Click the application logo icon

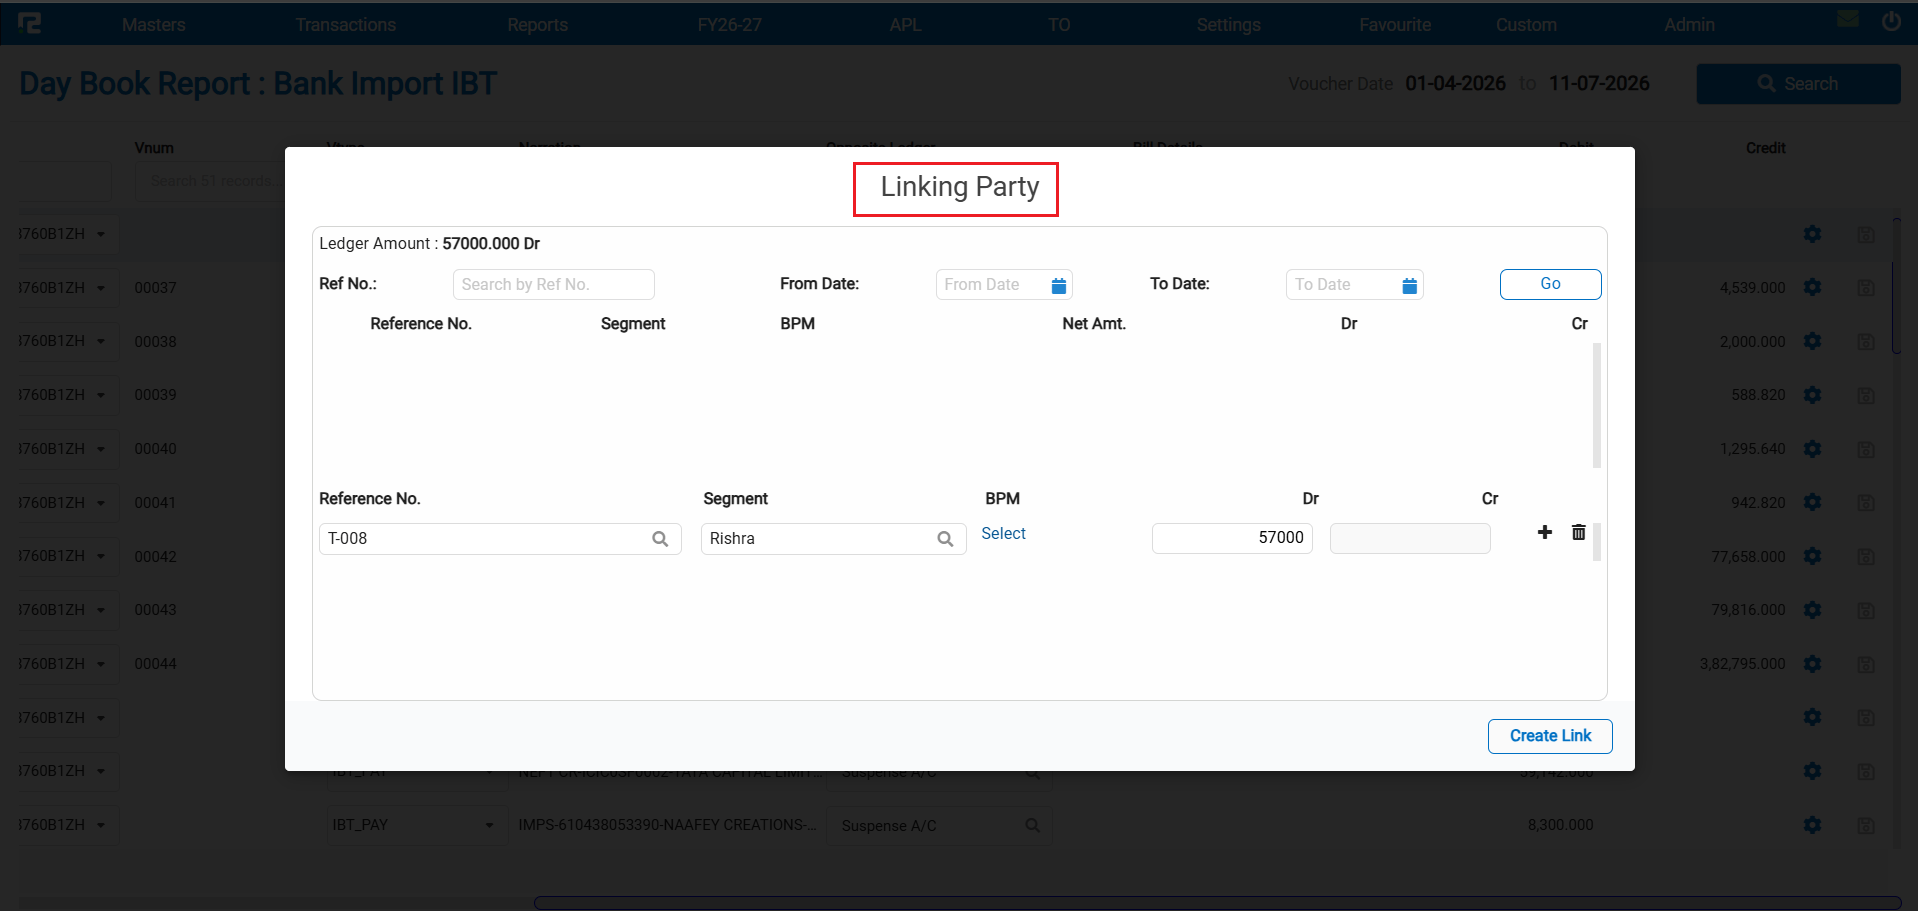pos(30,22)
